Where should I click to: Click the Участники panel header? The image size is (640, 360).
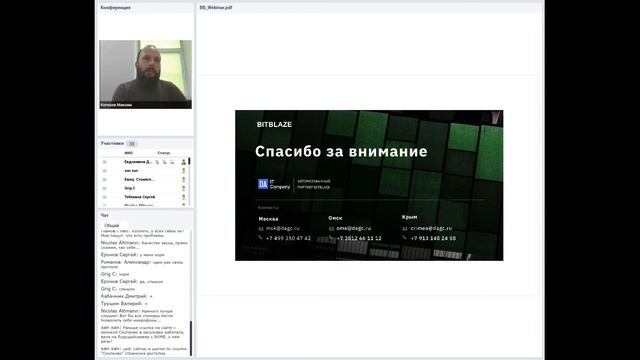click(x=112, y=143)
